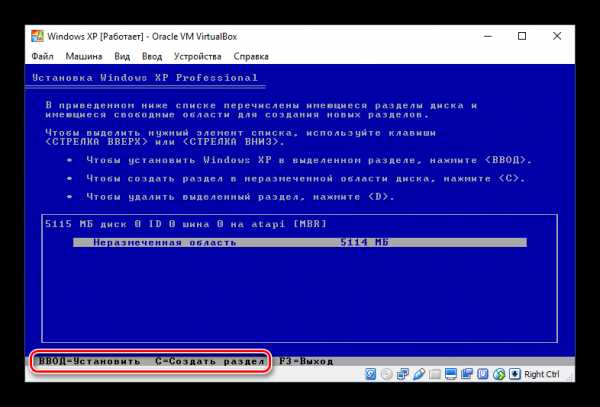The width and height of the screenshot is (600, 407).
Task: Open the Машина menu
Action: coord(83,56)
